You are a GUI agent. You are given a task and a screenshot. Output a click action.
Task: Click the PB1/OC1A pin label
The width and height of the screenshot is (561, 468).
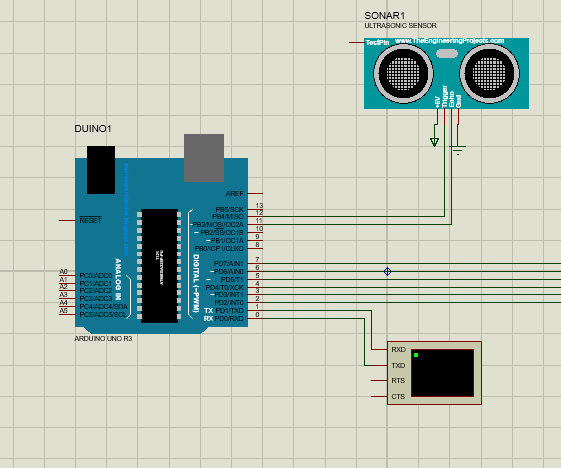click(x=227, y=240)
